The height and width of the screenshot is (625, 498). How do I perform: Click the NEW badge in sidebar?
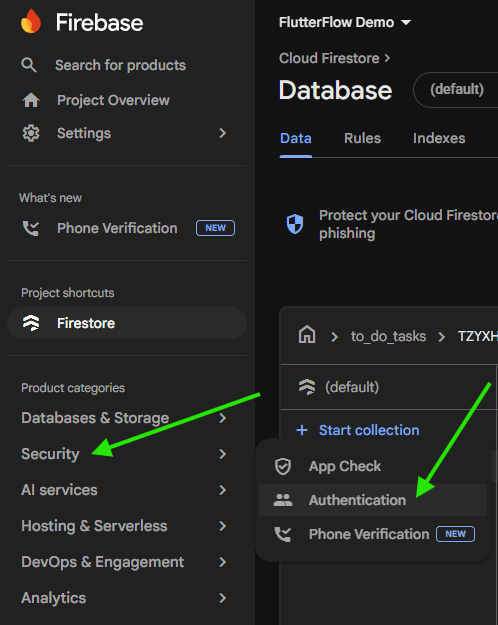[x=215, y=228]
